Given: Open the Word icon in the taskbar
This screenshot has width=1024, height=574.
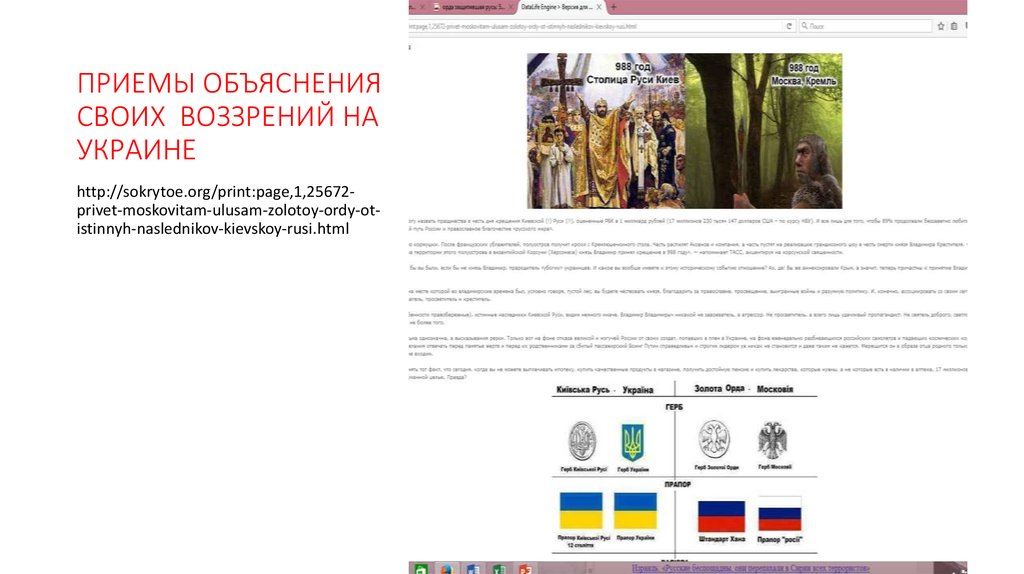Looking at the screenshot, I should click(x=473, y=569).
